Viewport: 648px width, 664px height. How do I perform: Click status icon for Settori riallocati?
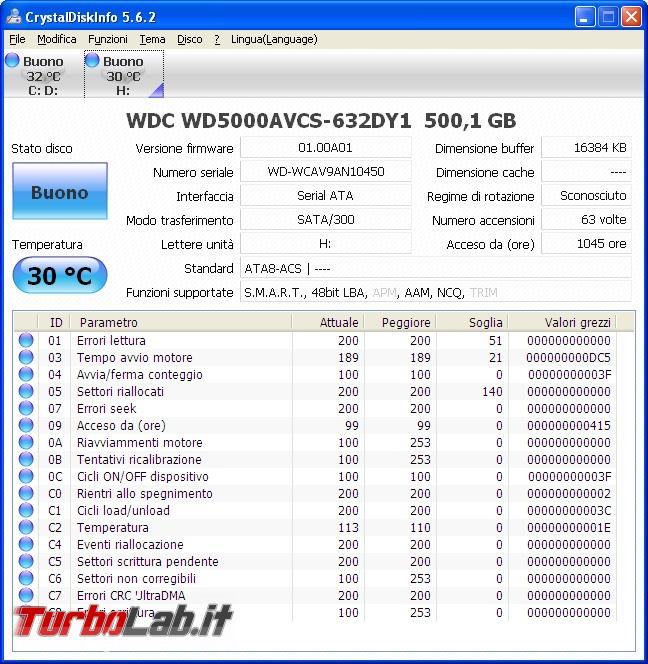(x=26, y=391)
